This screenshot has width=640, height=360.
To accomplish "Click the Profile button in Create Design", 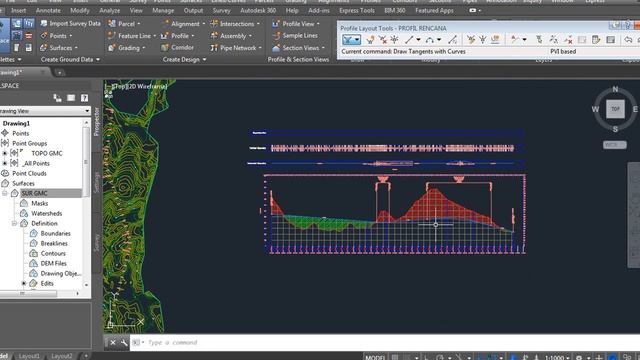I will [x=177, y=36].
